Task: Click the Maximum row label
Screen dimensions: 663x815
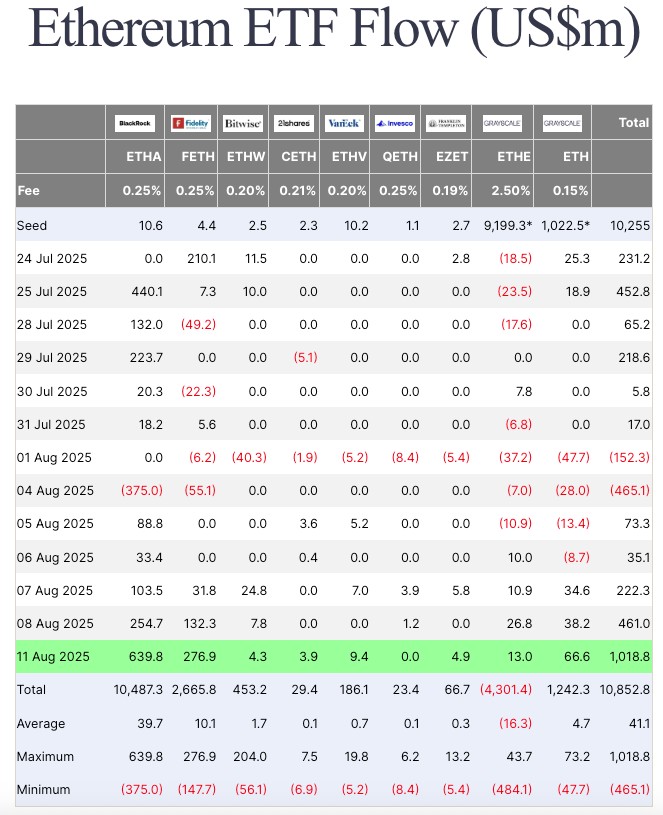Action: pos(45,756)
